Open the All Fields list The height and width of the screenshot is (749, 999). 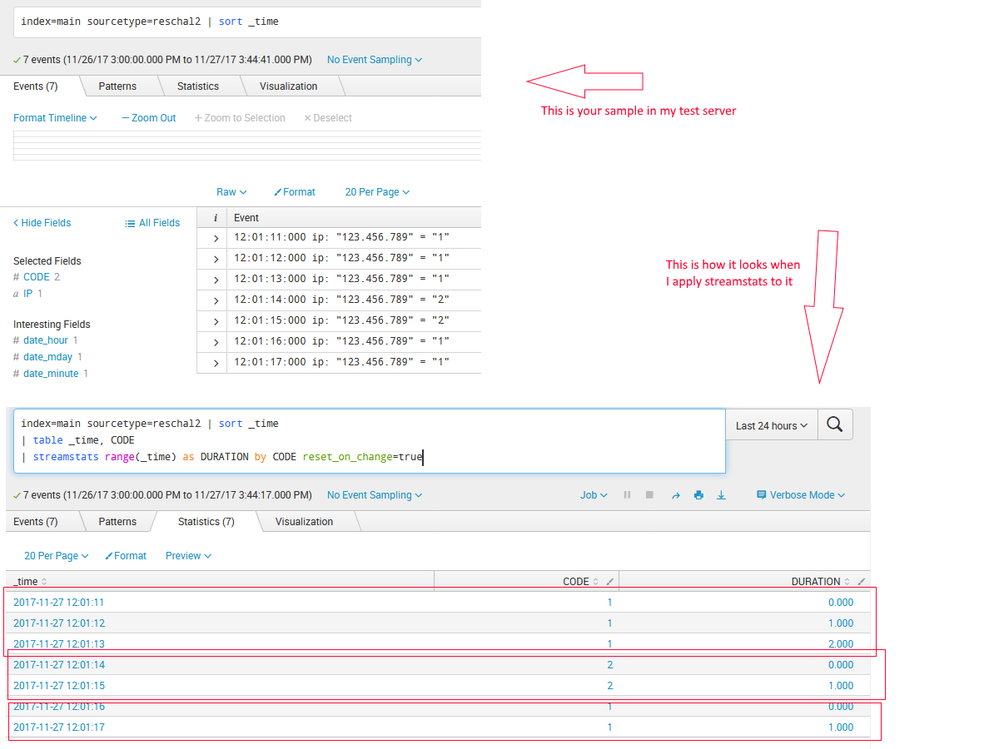152,223
